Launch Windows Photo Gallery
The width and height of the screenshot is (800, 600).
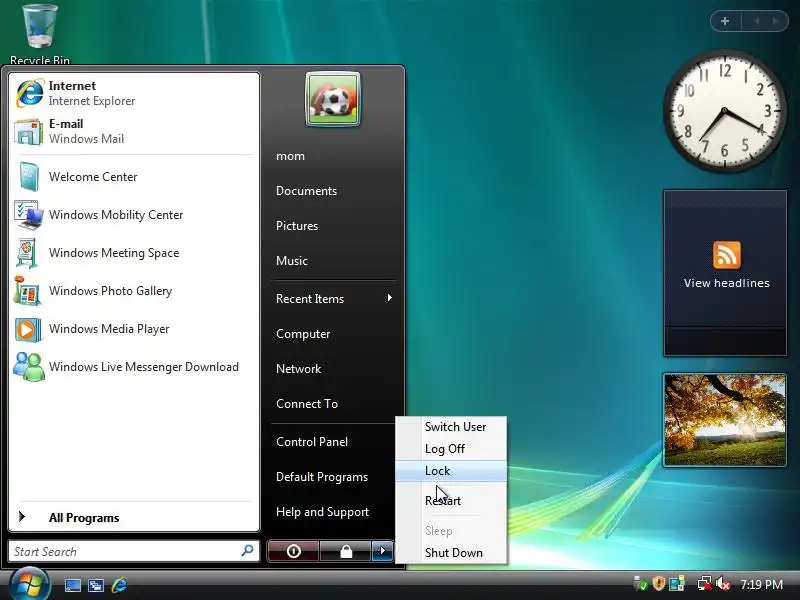134,291
